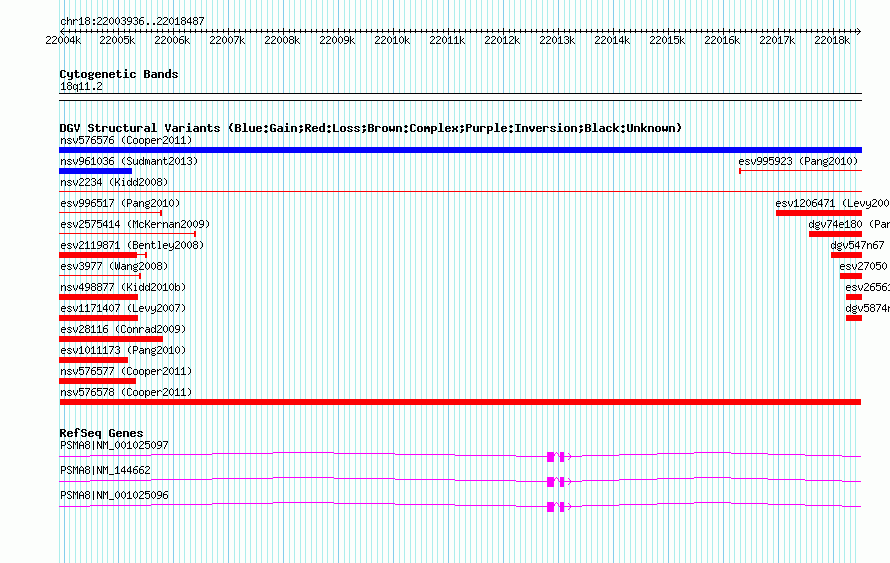Click the esv1011173 (Pang2010) label
This screenshot has height=563, width=890.
[123, 350]
